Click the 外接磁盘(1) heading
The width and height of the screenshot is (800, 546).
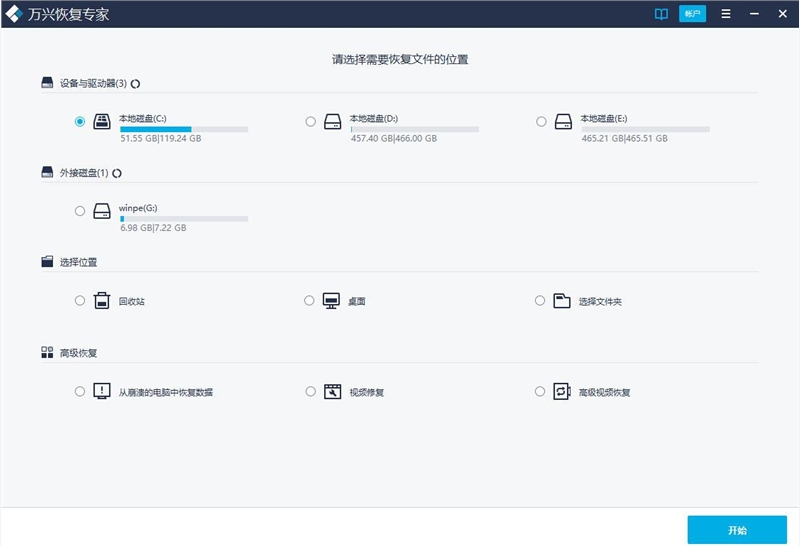tap(84, 173)
